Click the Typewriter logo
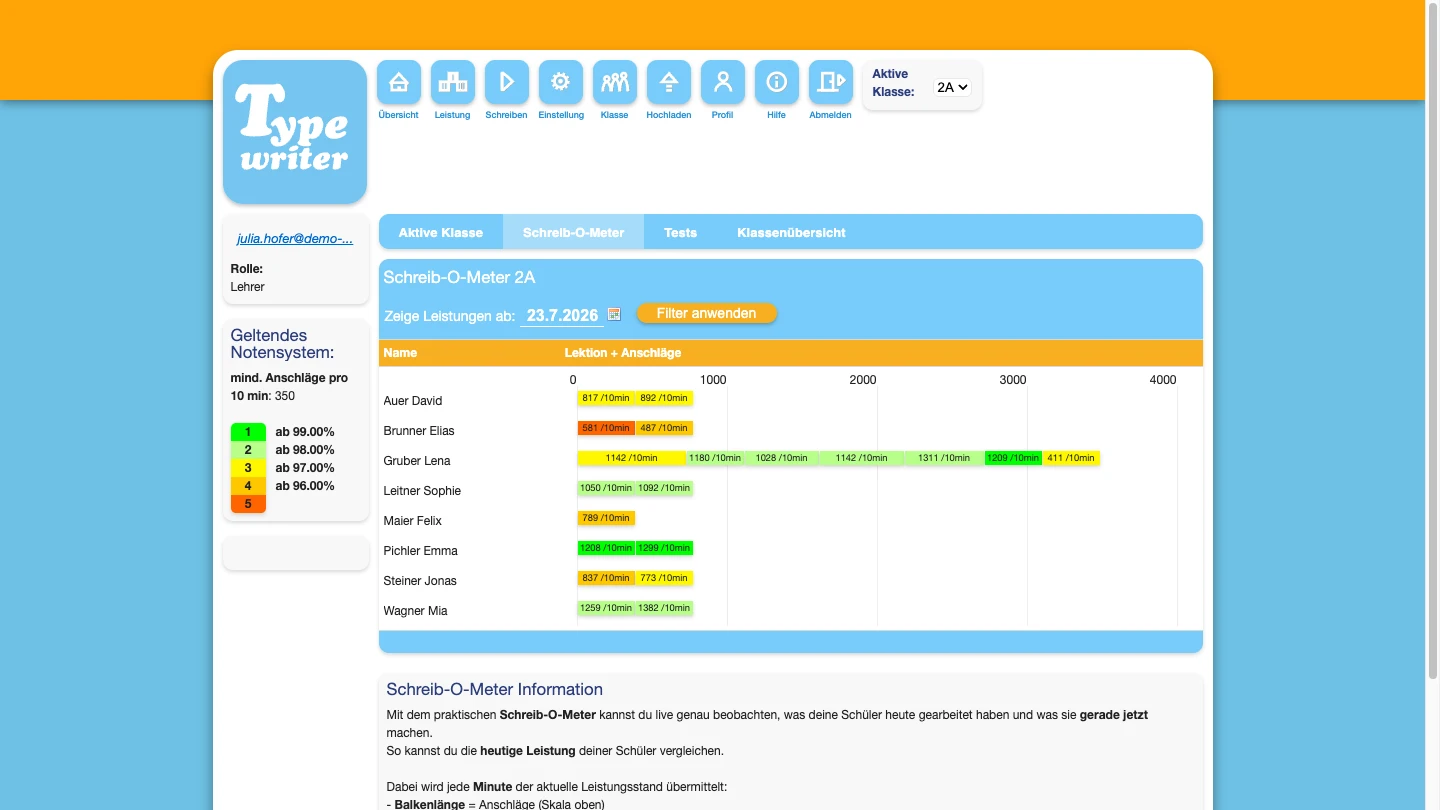 (x=295, y=132)
